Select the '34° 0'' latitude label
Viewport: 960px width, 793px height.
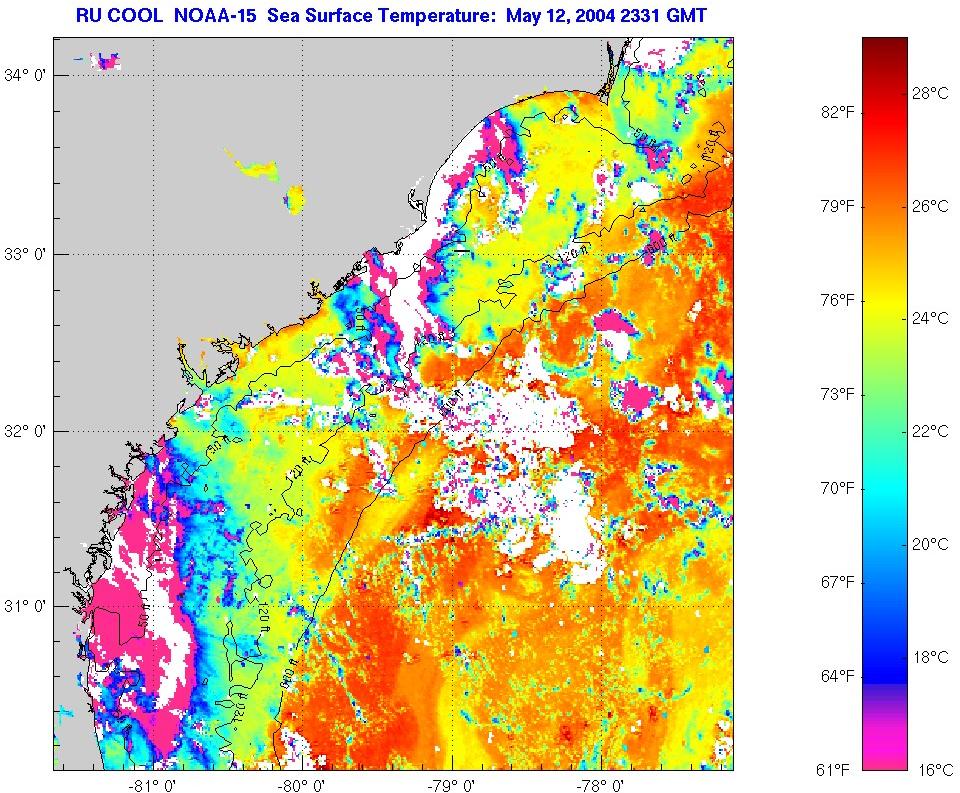pos(25,75)
